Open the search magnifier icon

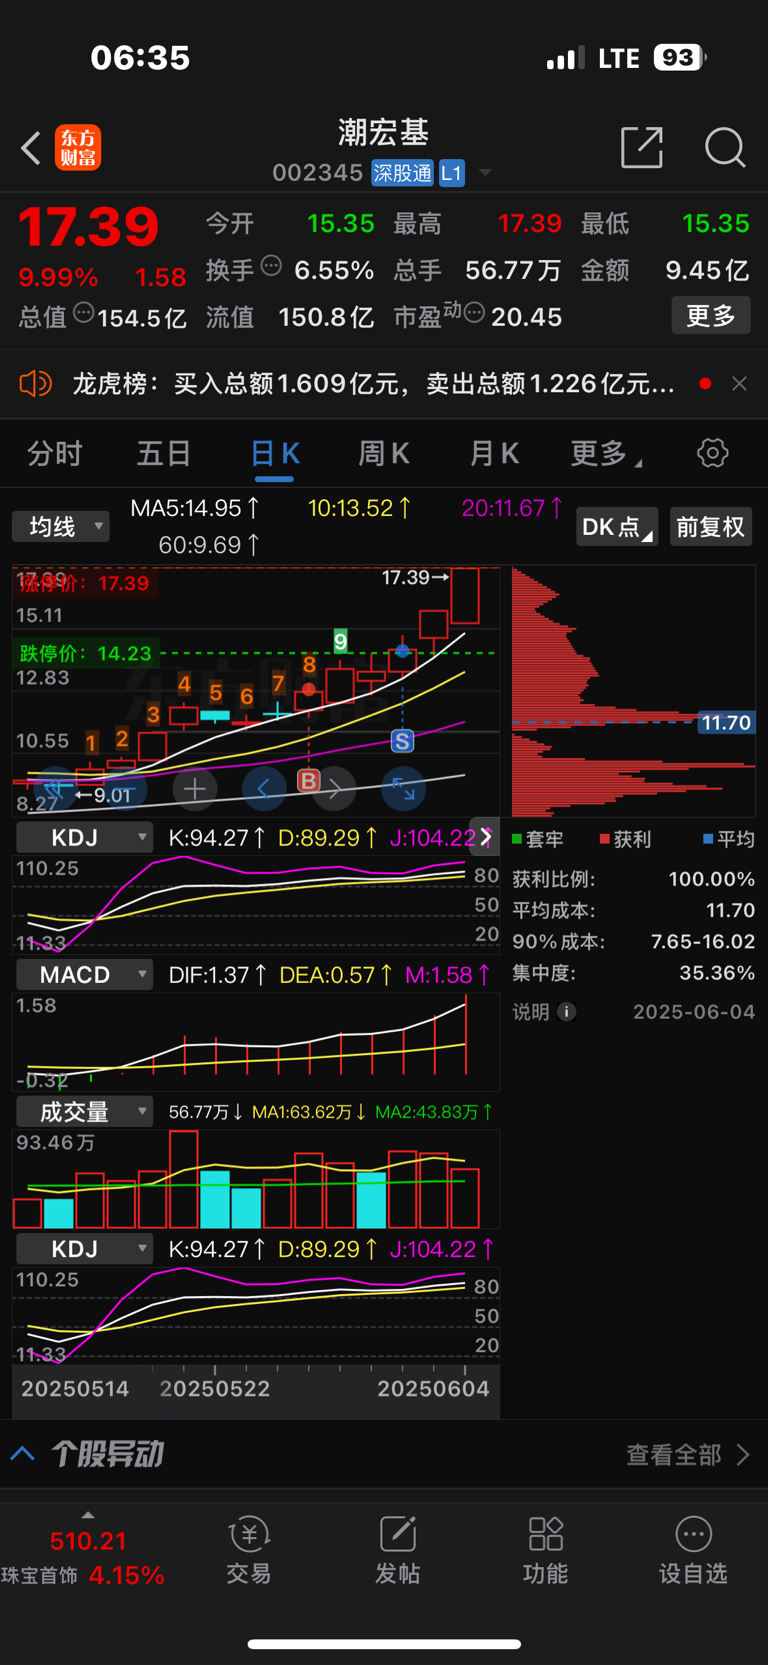click(725, 148)
